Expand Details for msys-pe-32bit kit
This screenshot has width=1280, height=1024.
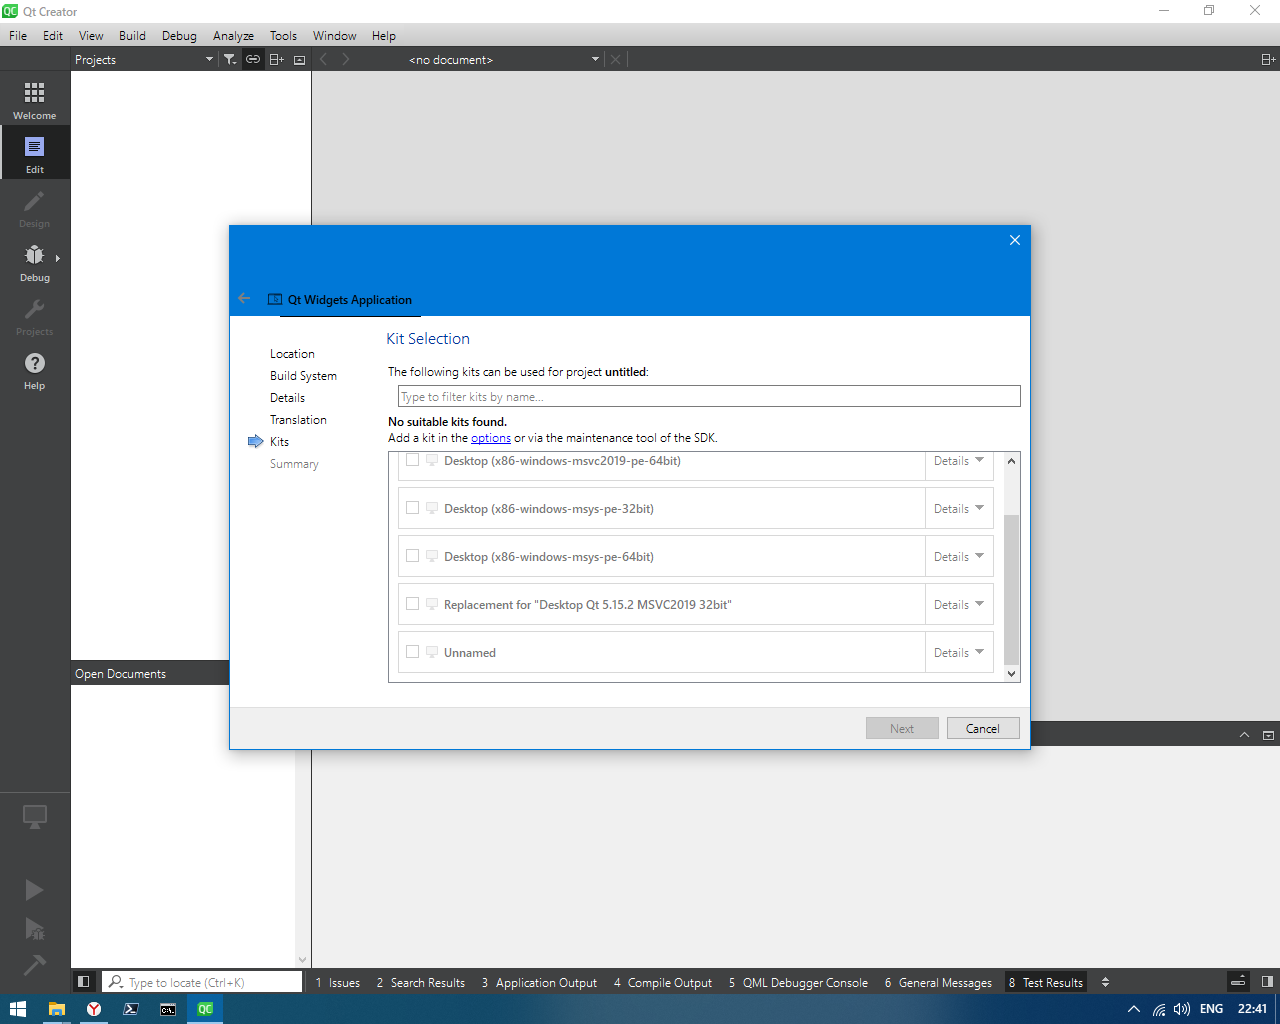[x=959, y=509]
